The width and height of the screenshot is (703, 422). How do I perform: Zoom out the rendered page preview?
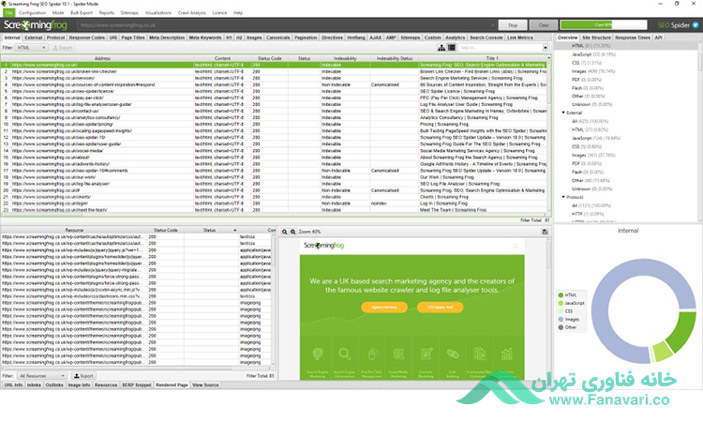coord(284,232)
